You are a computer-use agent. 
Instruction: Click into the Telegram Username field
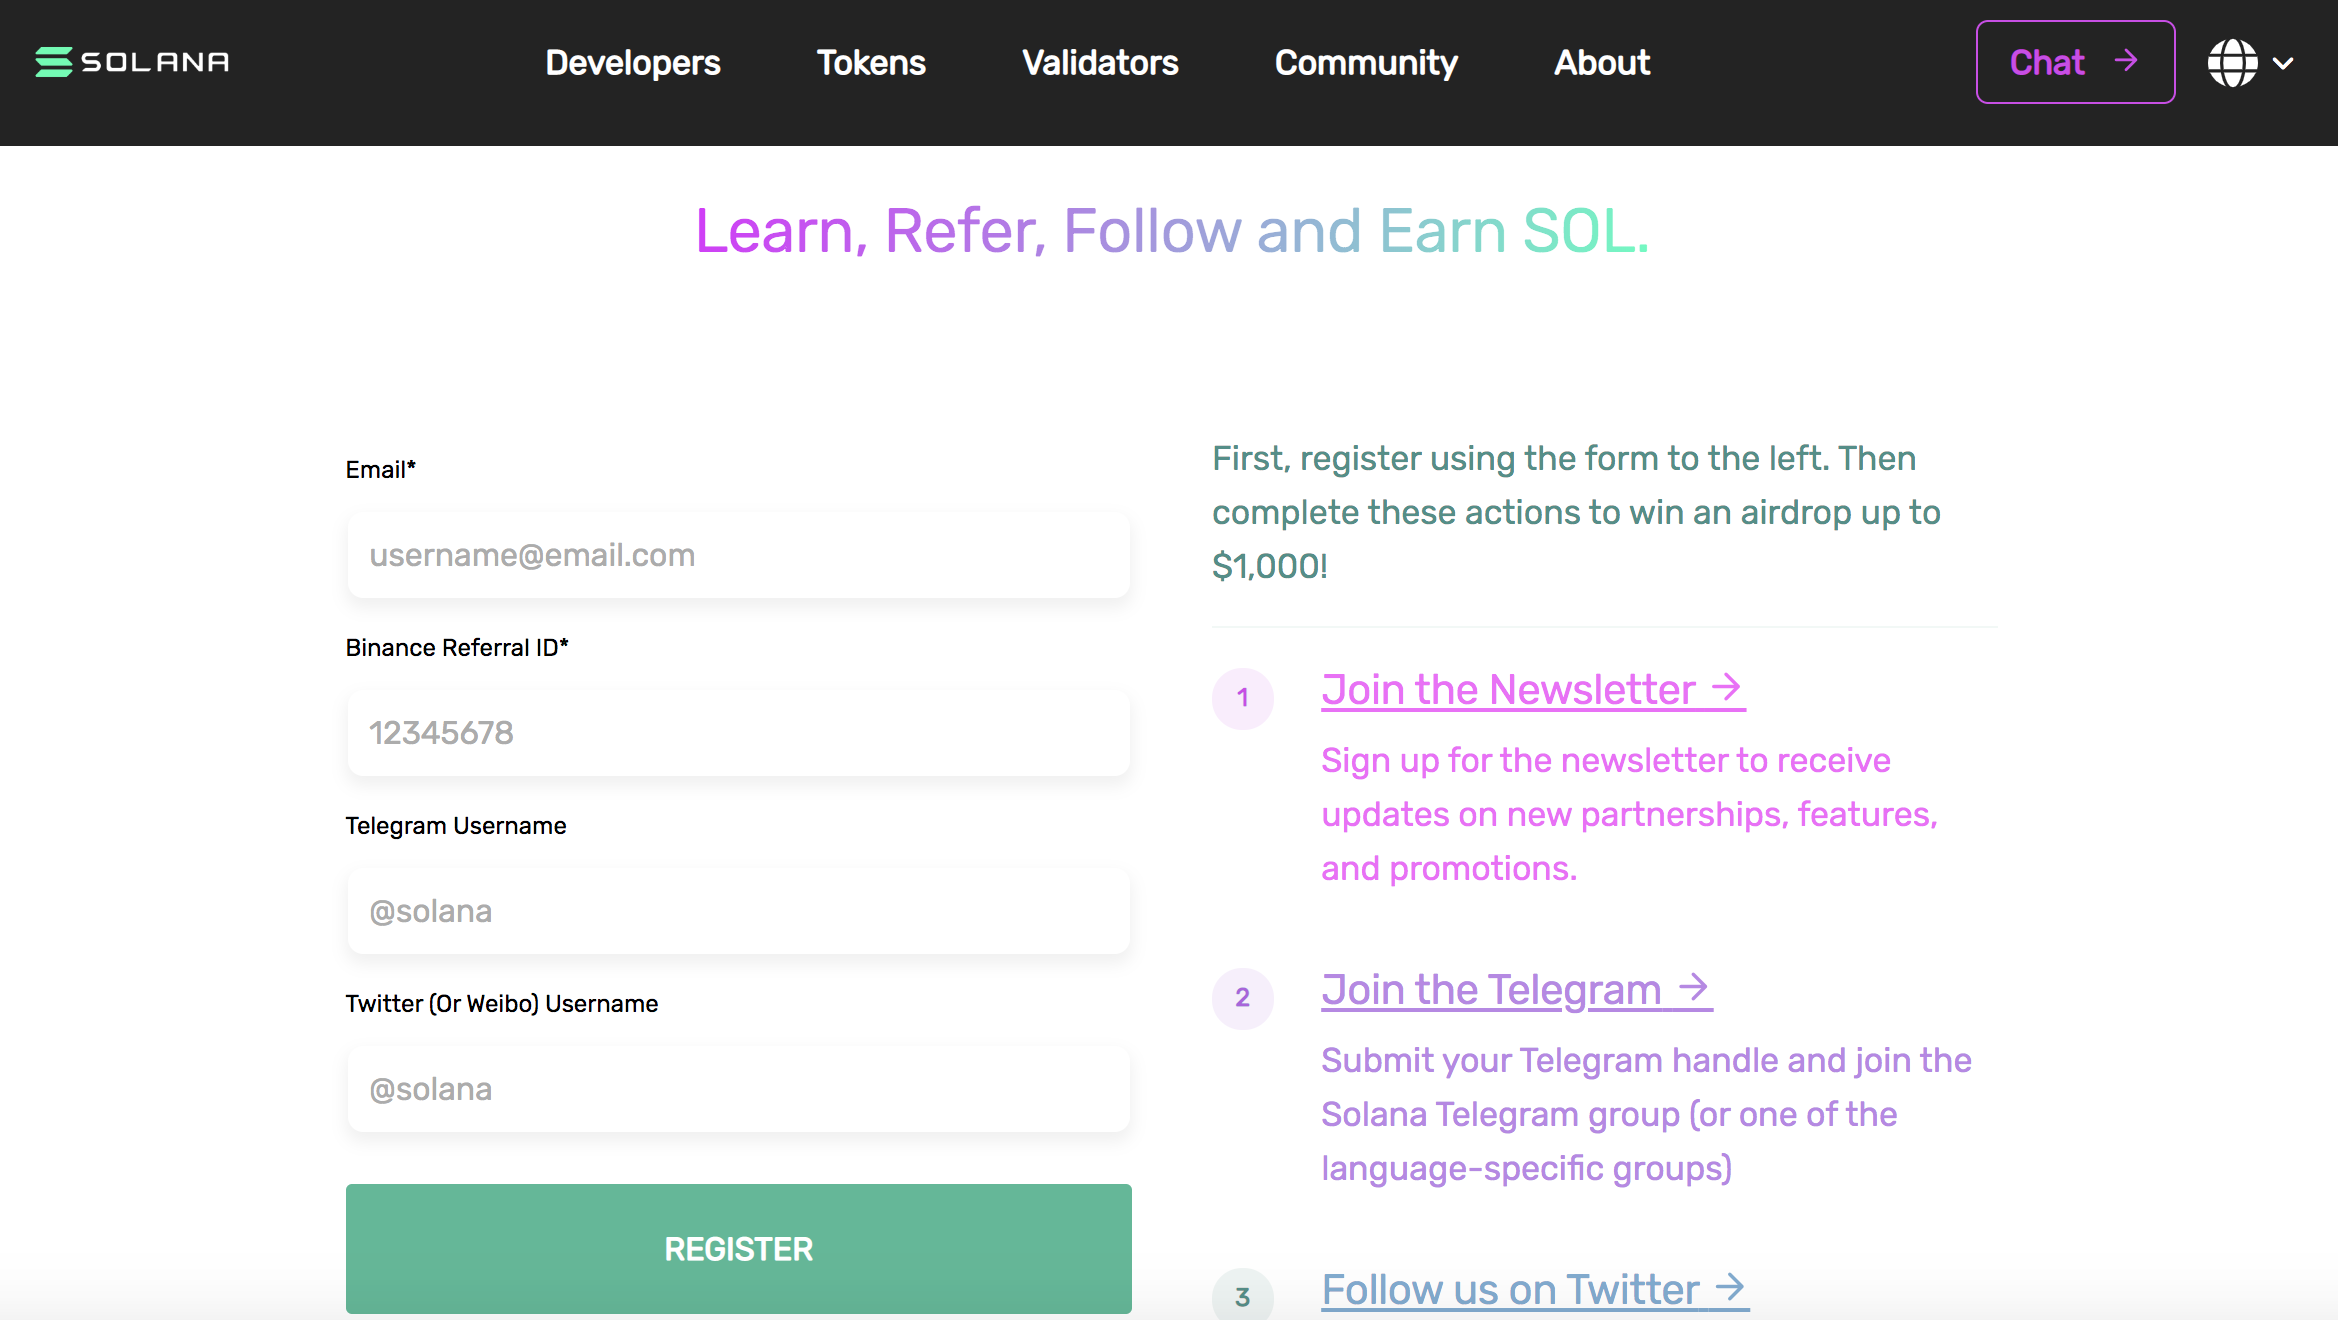(739, 911)
